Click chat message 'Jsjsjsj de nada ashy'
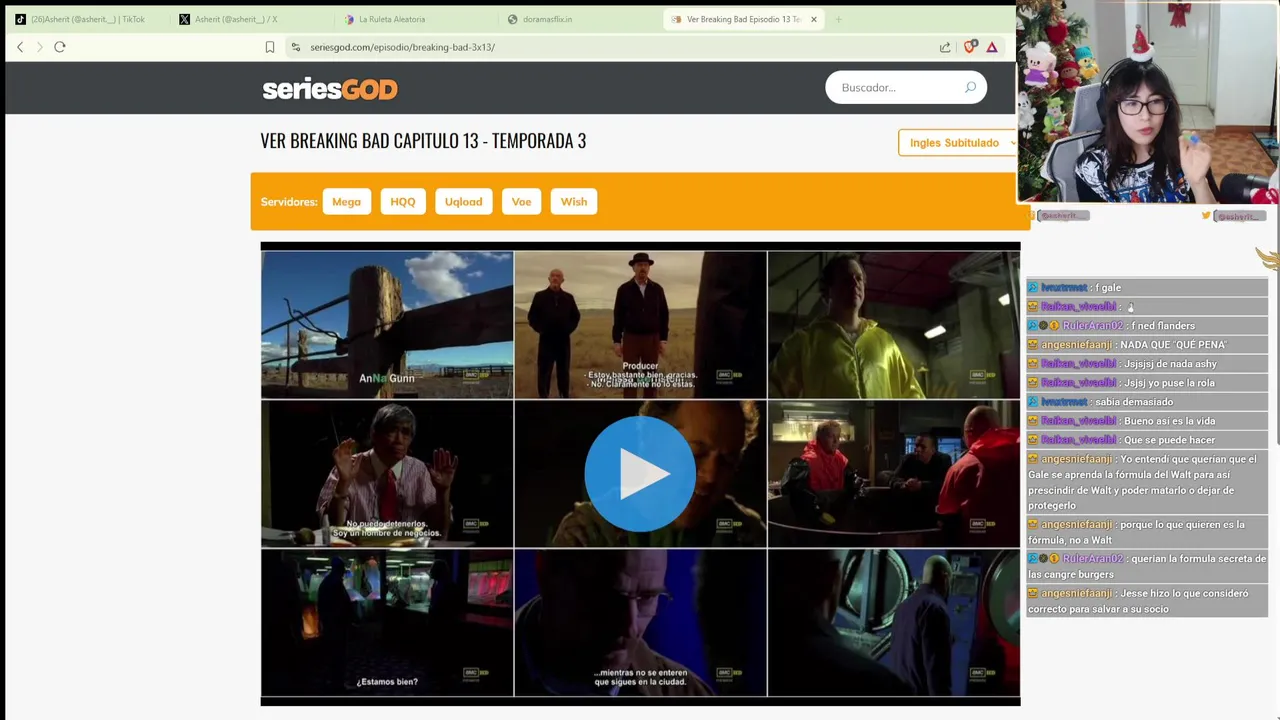 pyautogui.click(x=1170, y=364)
